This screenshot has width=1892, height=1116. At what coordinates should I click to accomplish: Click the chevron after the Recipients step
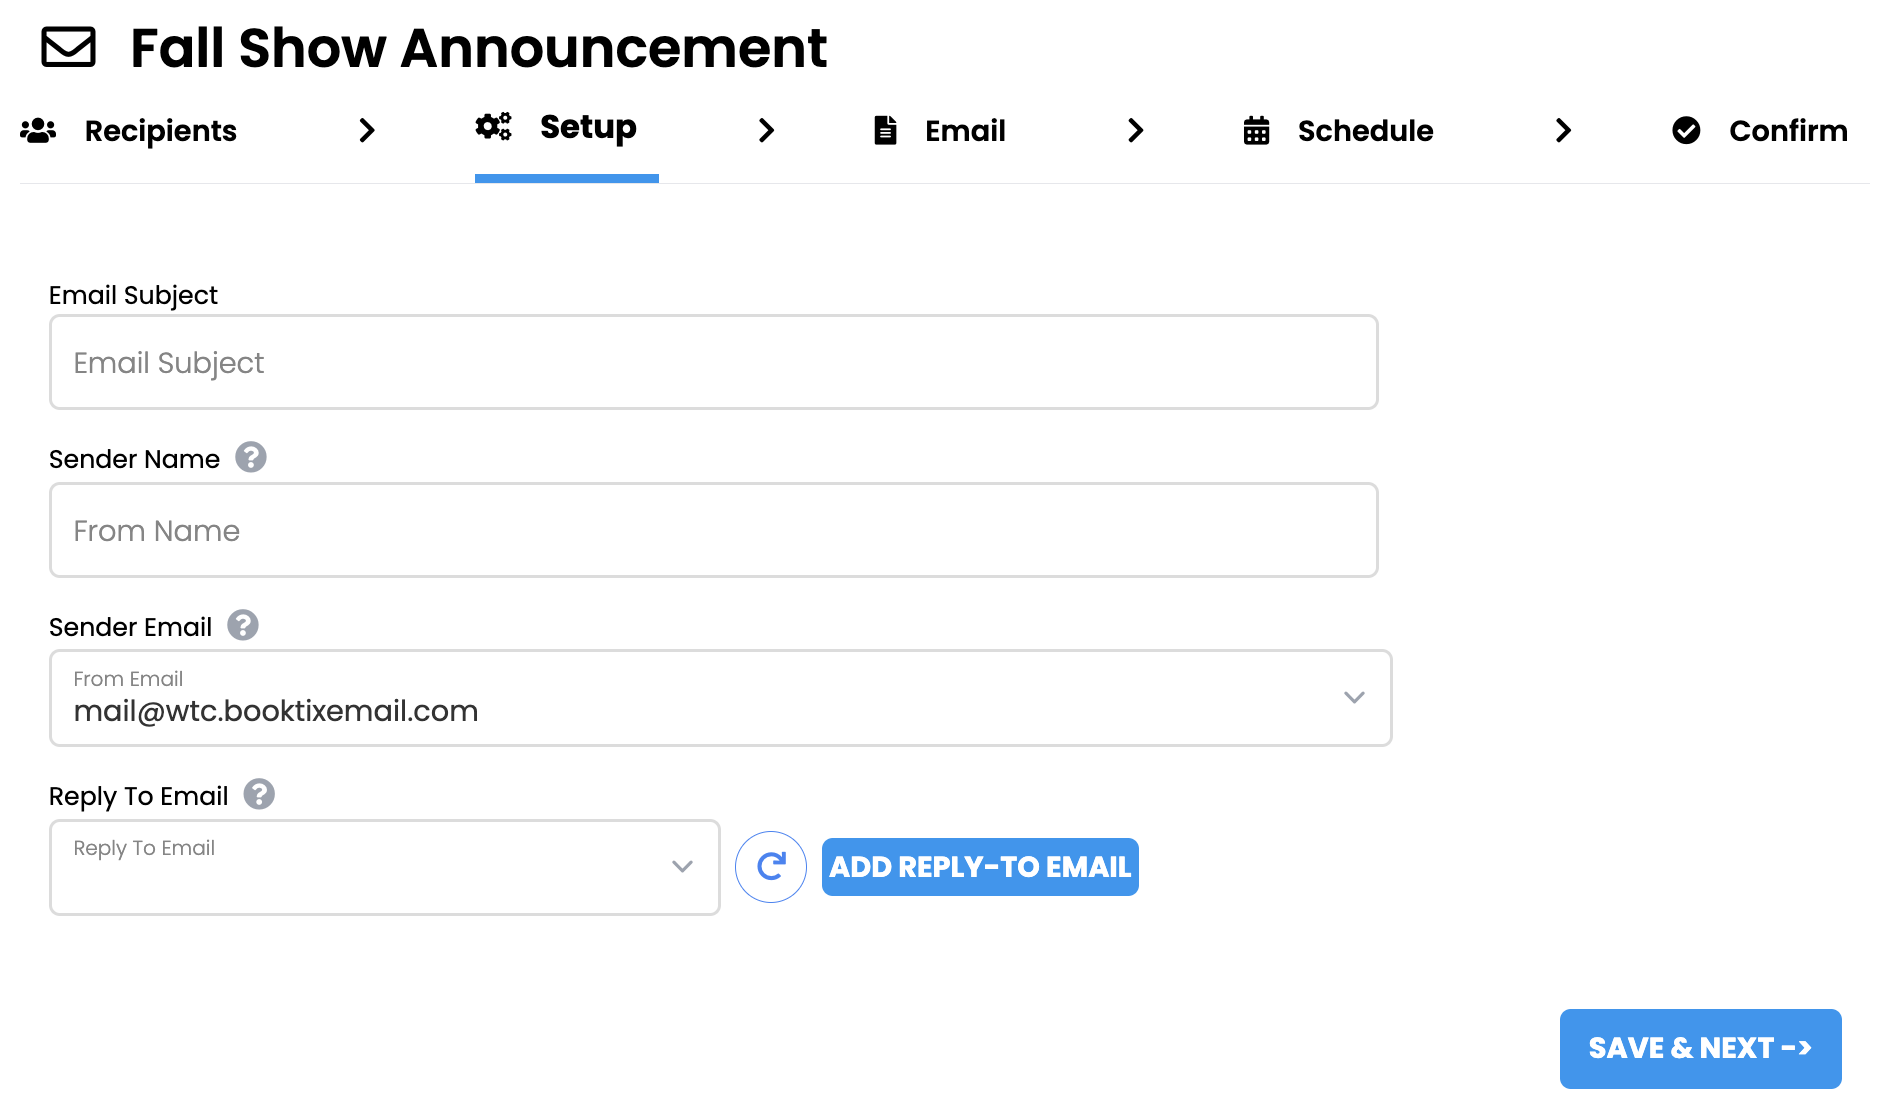pyautogui.click(x=367, y=131)
